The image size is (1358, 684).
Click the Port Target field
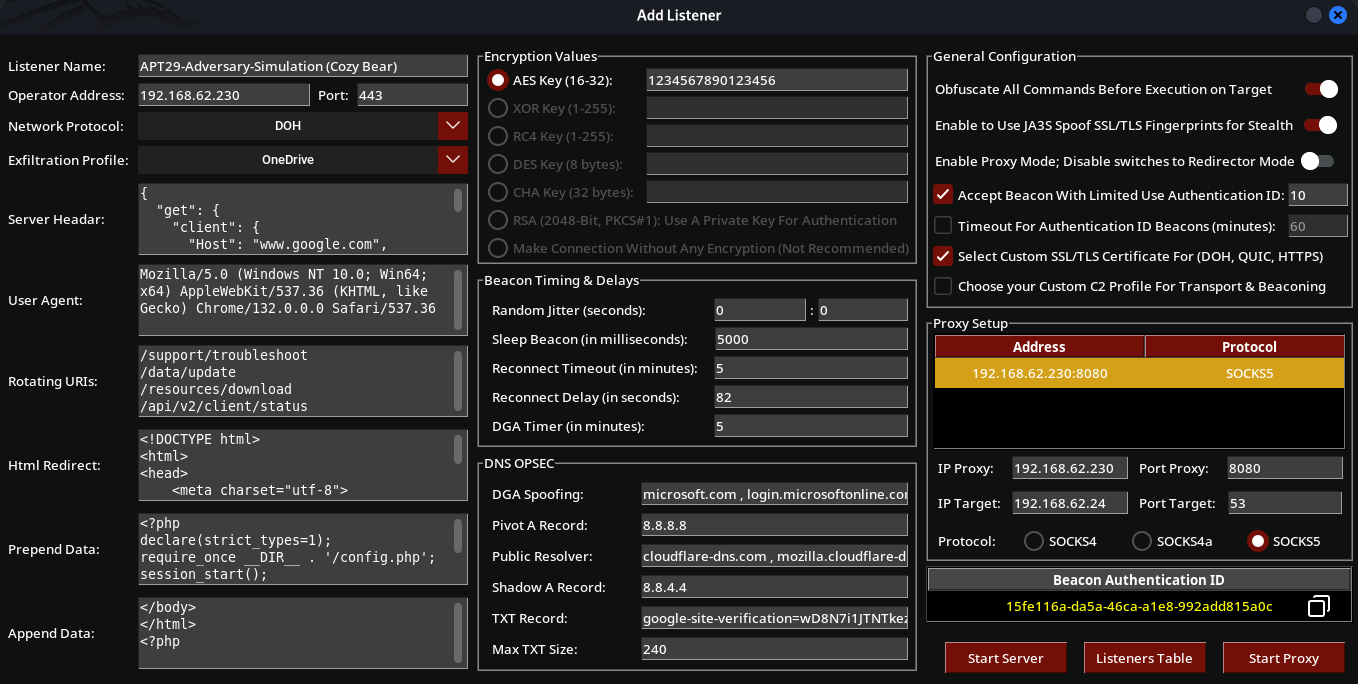point(1284,503)
